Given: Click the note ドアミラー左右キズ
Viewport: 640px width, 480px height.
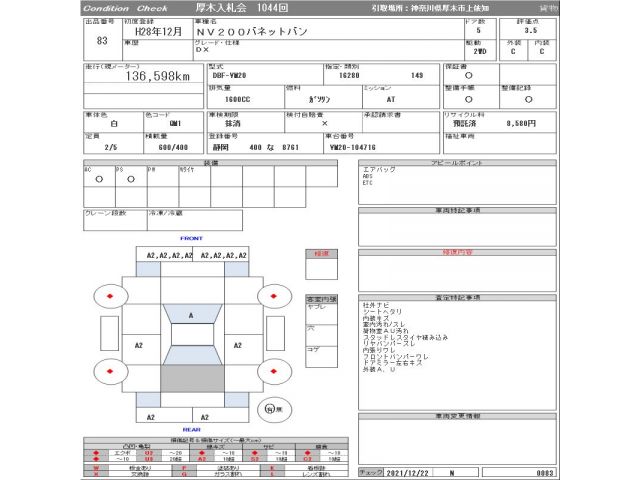Looking at the screenshot, I should point(392,362).
